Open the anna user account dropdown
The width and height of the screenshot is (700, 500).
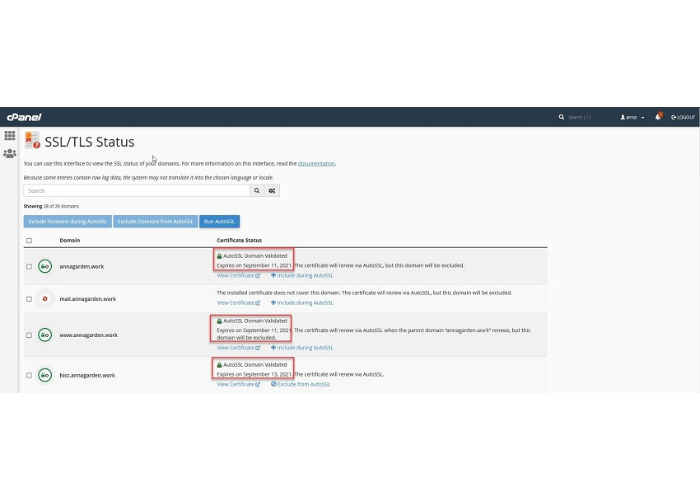633,117
